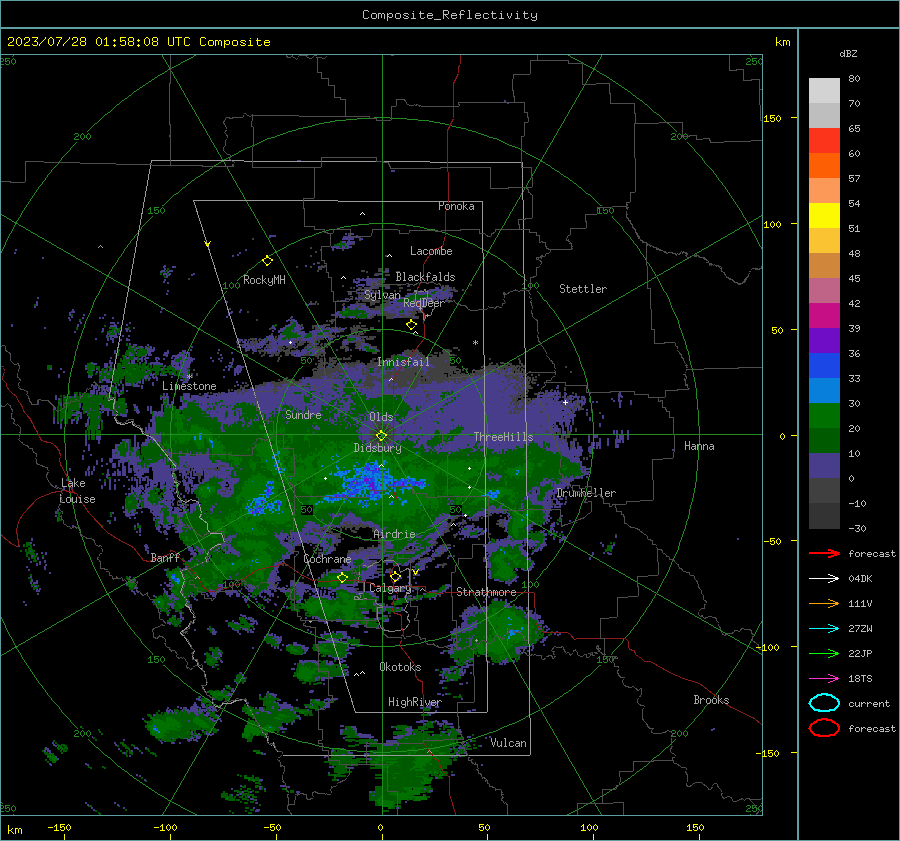The image size is (900, 841).
Task: Click the 2023/07/28 01:58:08 UTC timestamp
Action: [138, 42]
